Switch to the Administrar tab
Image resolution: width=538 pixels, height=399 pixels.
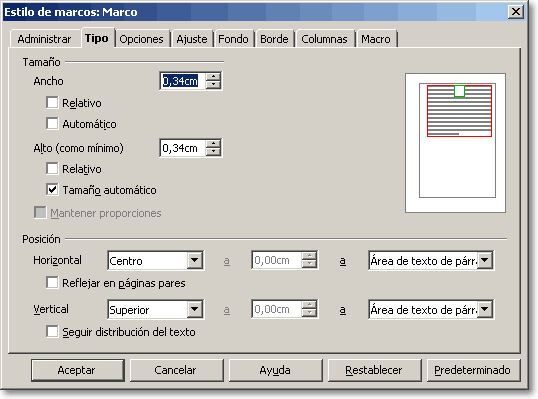point(44,39)
